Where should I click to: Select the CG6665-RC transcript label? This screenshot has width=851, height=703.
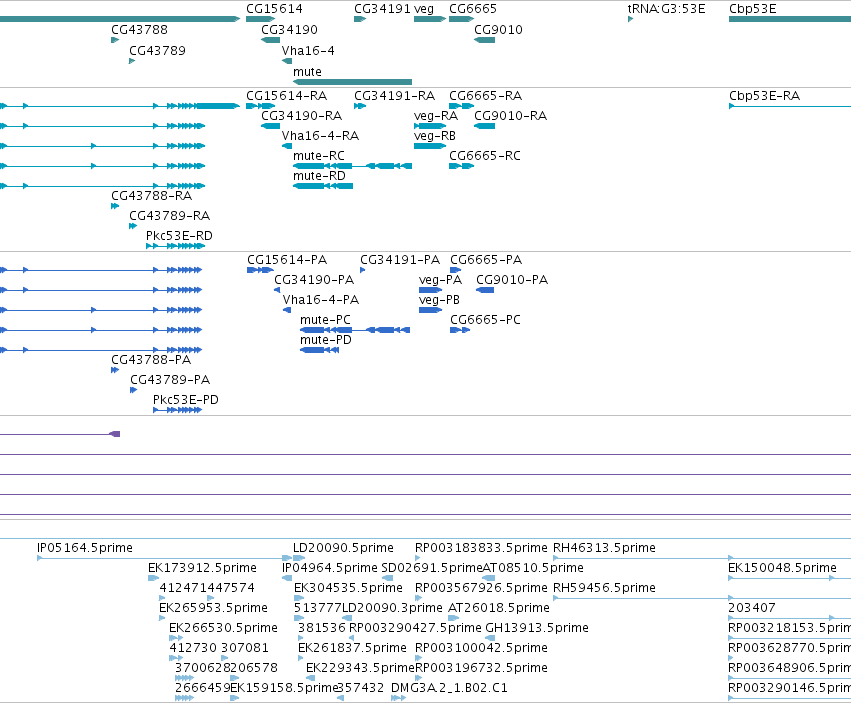tap(485, 156)
